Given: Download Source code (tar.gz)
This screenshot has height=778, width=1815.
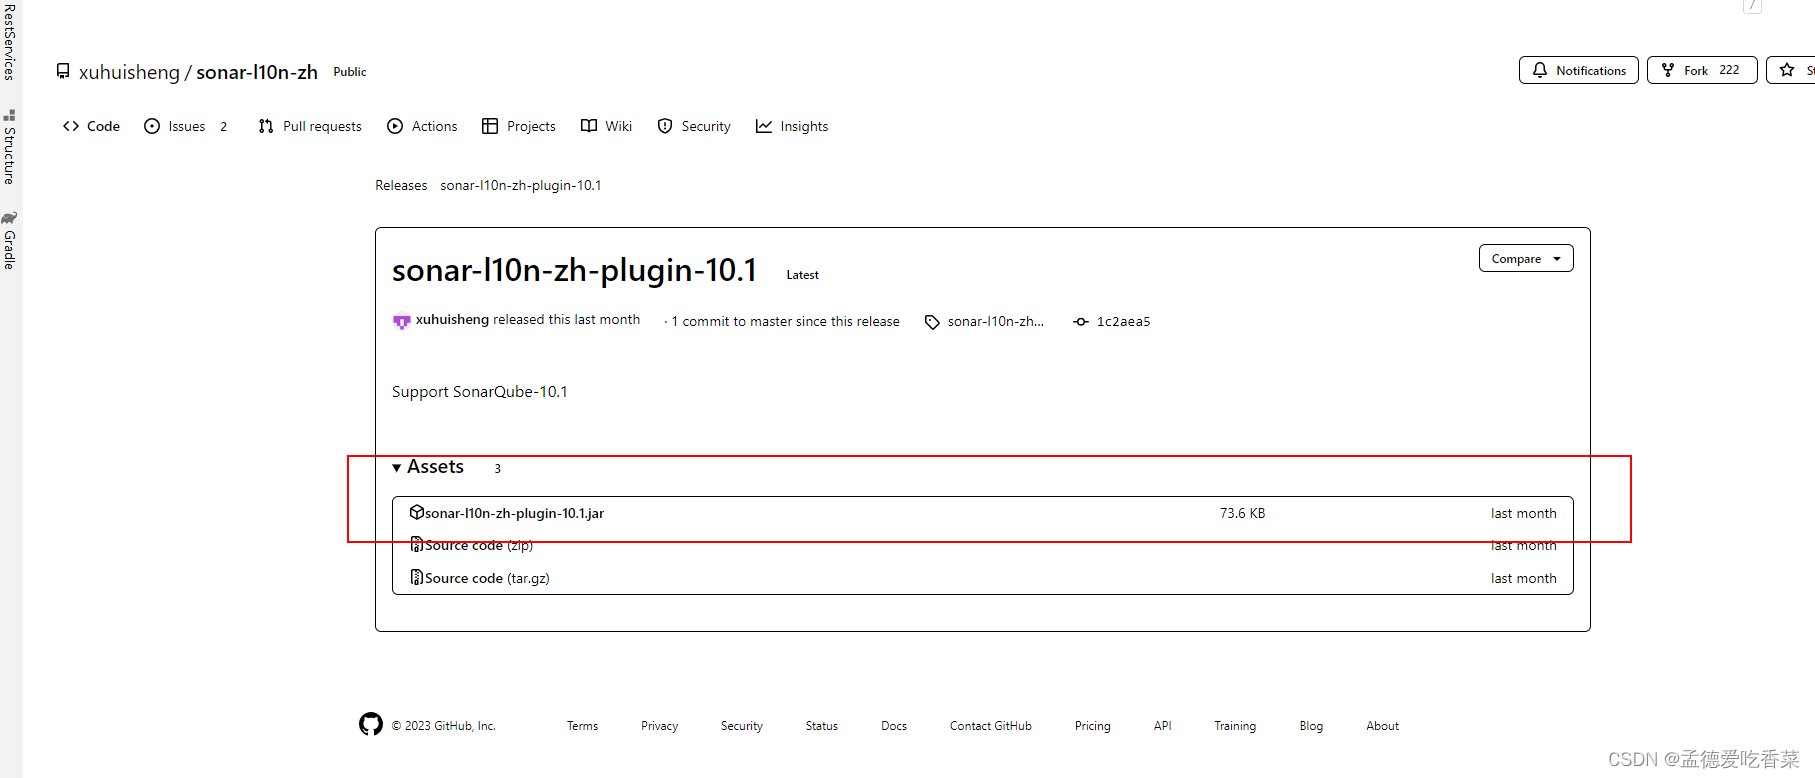Looking at the screenshot, I should (487, 578).
